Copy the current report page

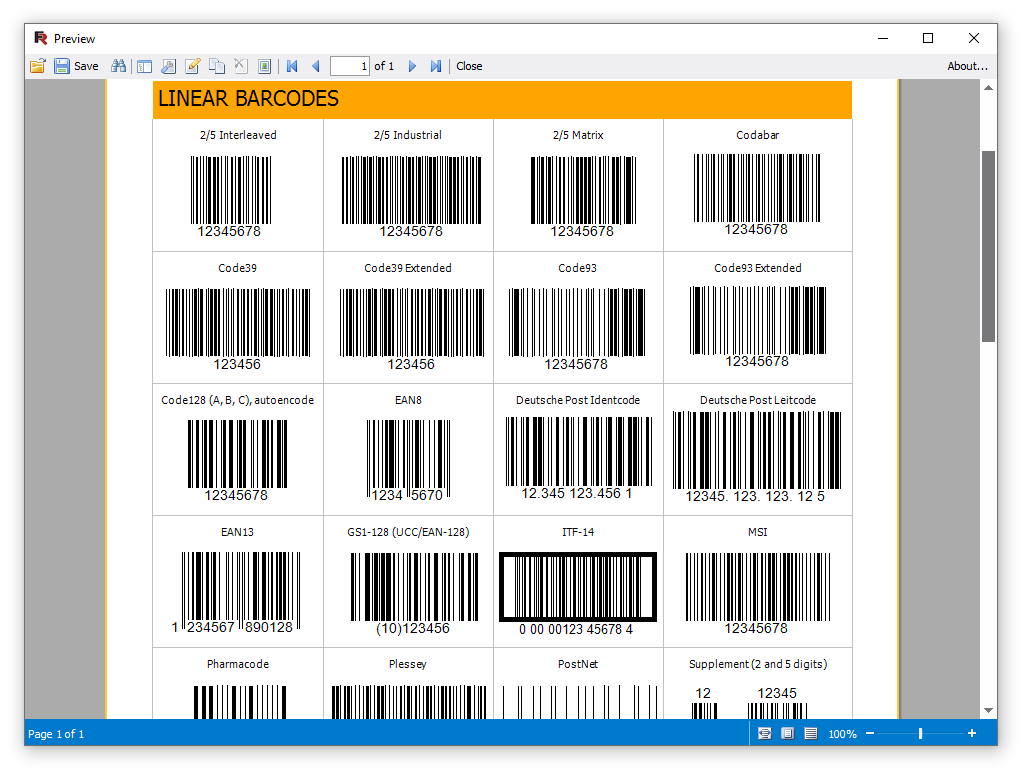[x=217, y=66]
